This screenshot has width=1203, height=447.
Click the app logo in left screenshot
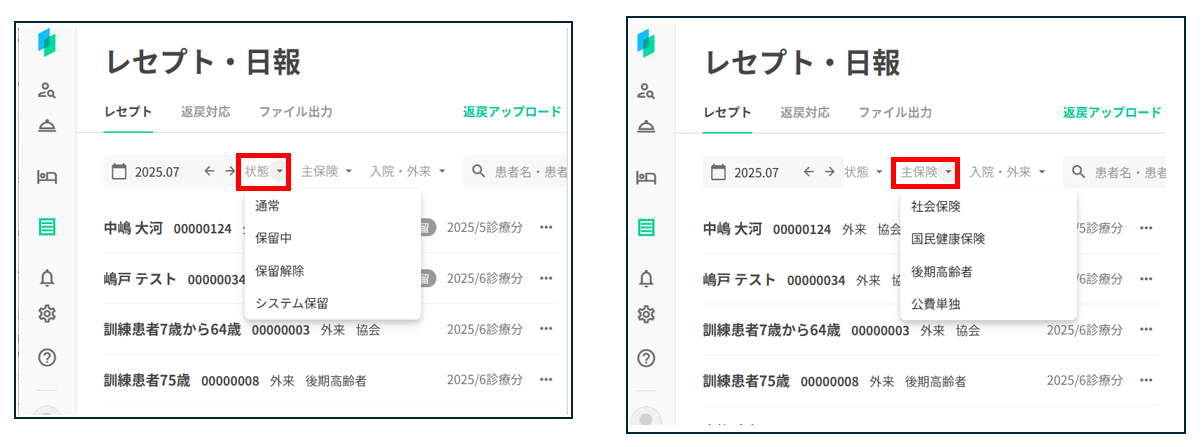pos(46,44)
